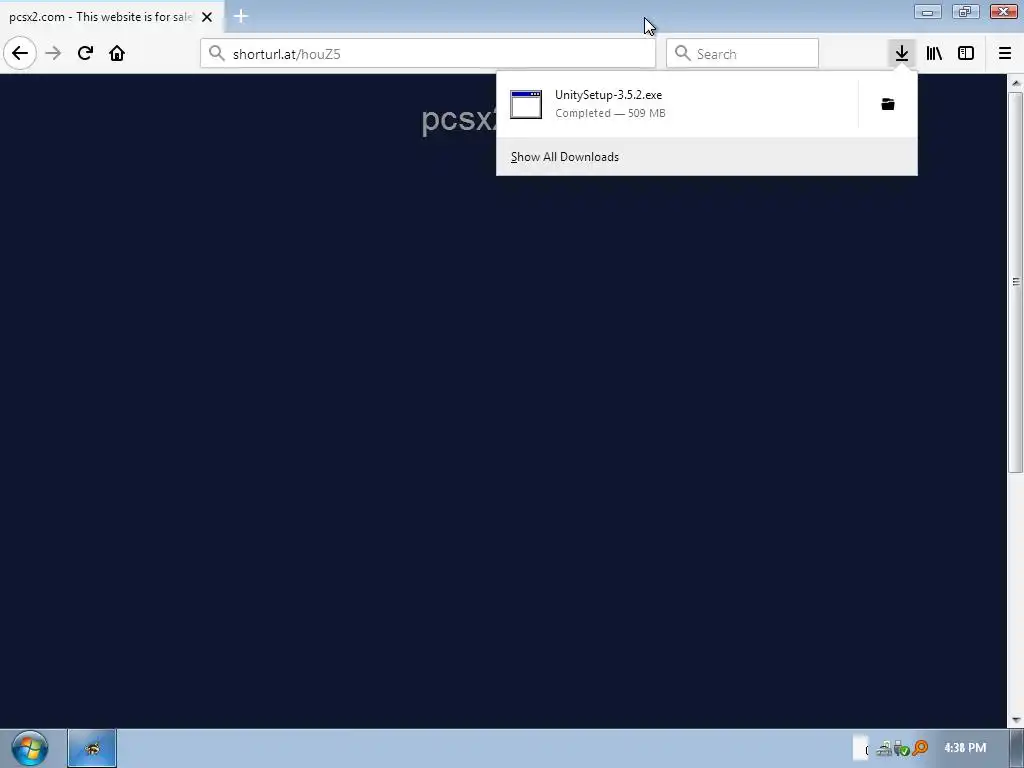Screen dimensions: 1024x768
Task: Open the Windows Start menu
Action: point(30,748)
